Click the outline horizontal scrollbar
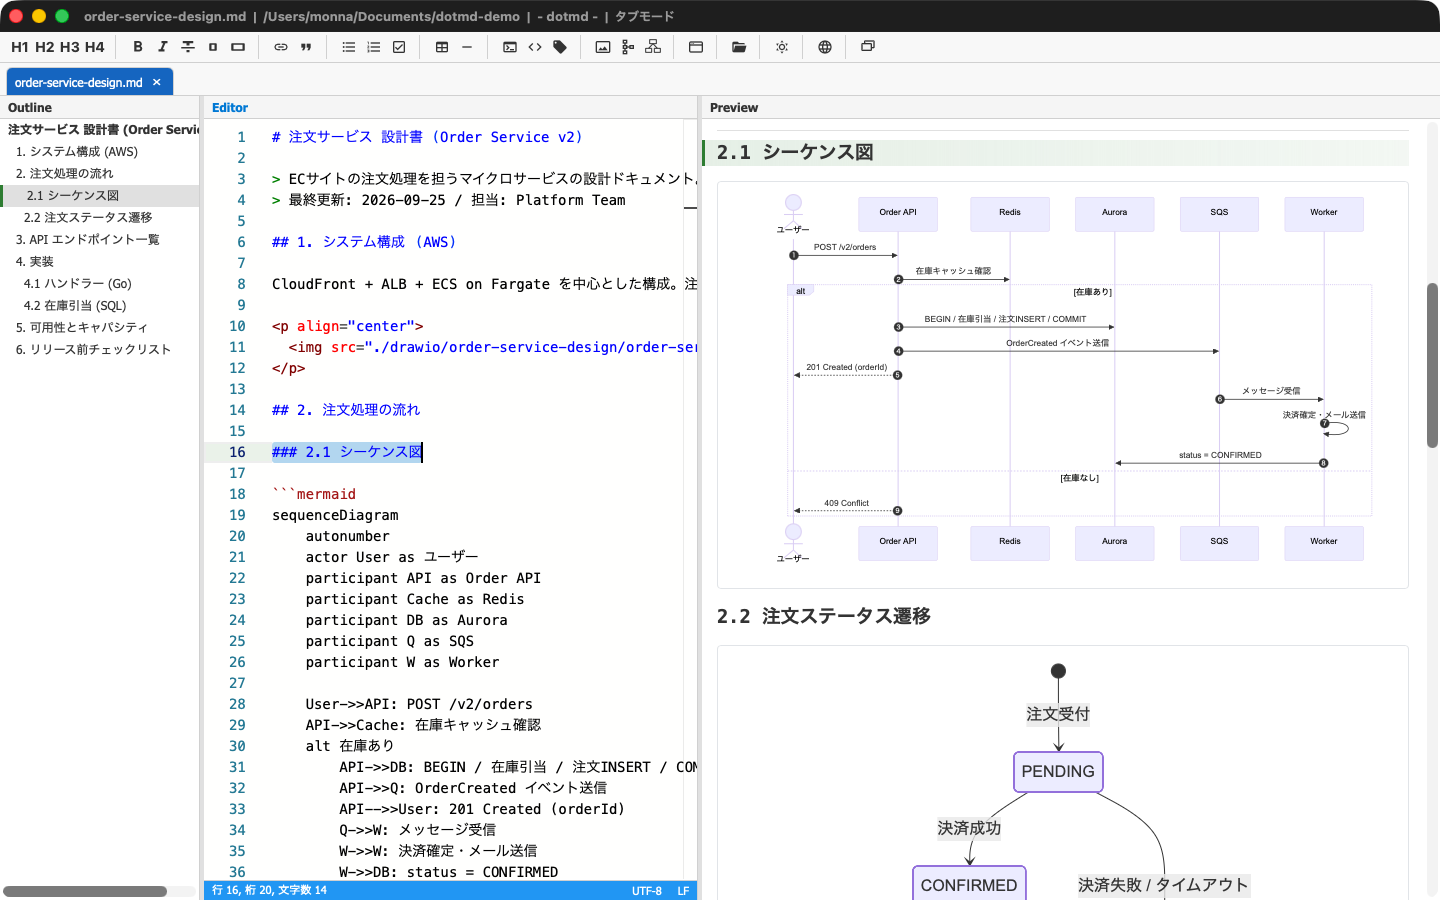Screen dimensions: 1440x900 click(x=85, y=891)
